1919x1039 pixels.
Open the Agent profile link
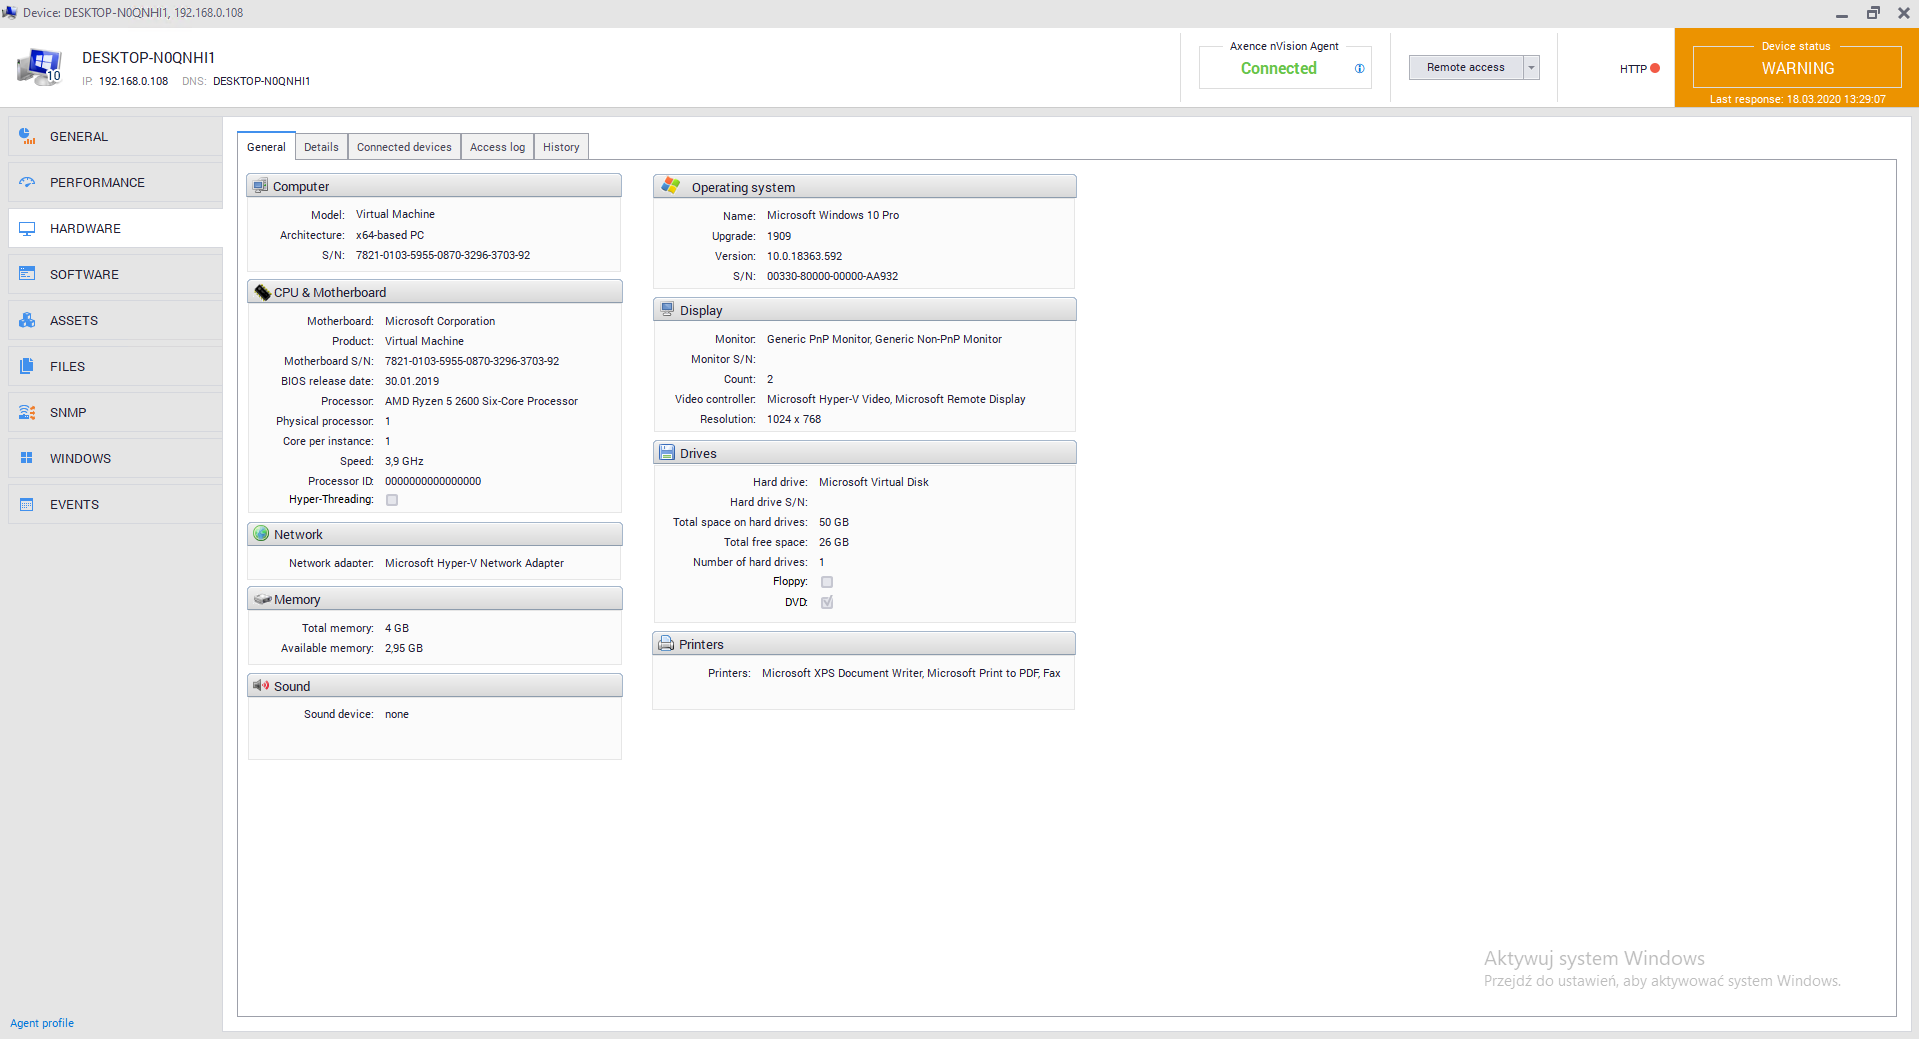pyautogui.click(x=42, y=1023)
